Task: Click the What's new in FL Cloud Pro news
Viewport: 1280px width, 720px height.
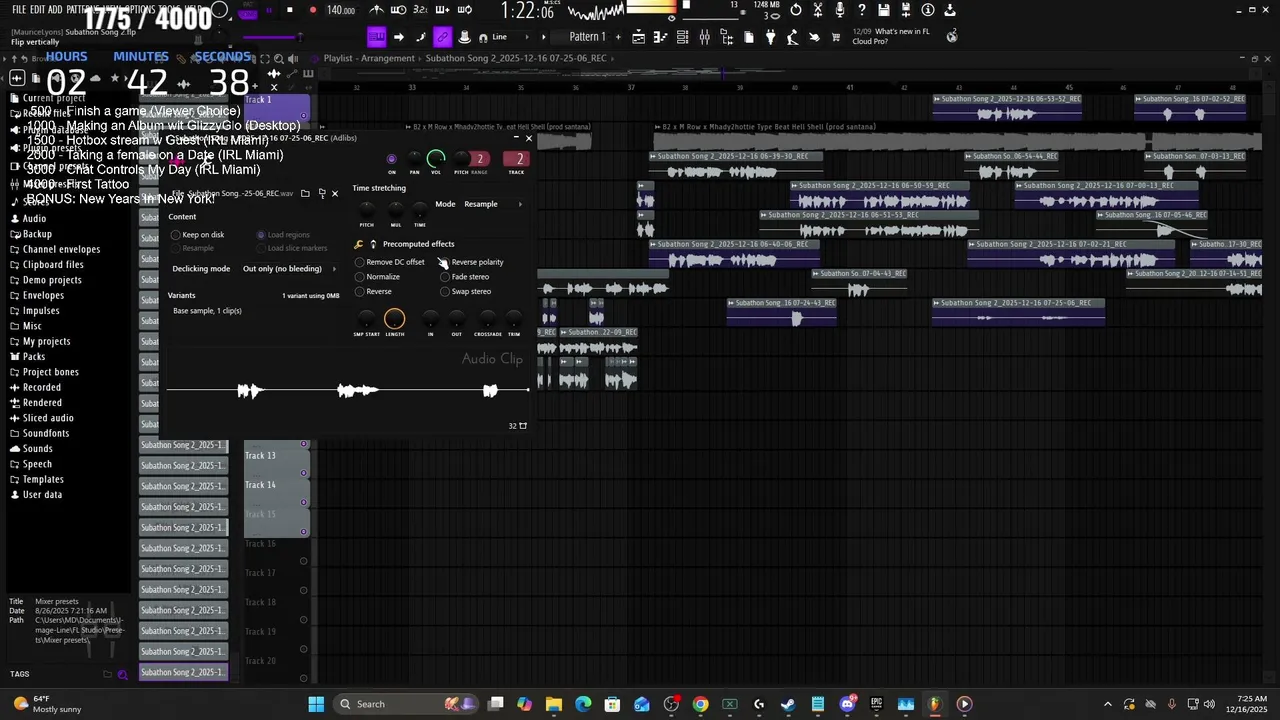Action: (890, 36)
